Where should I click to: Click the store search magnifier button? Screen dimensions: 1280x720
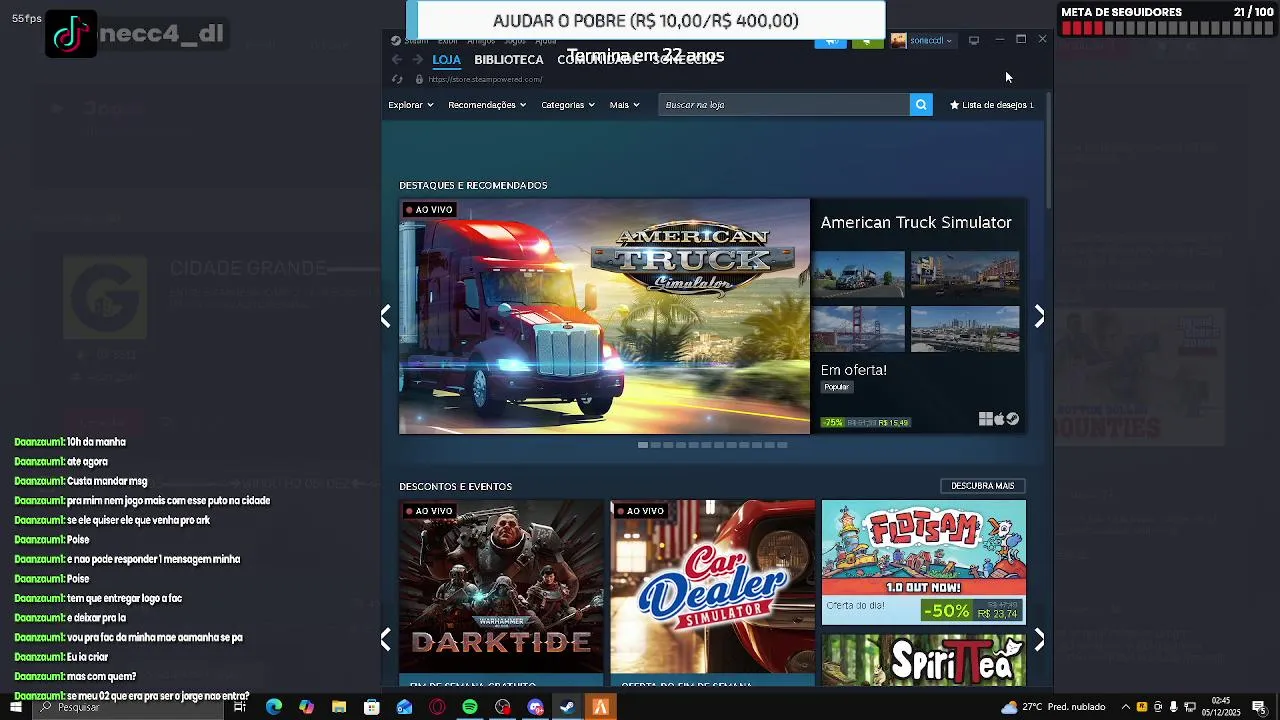(x=921, y=104)
